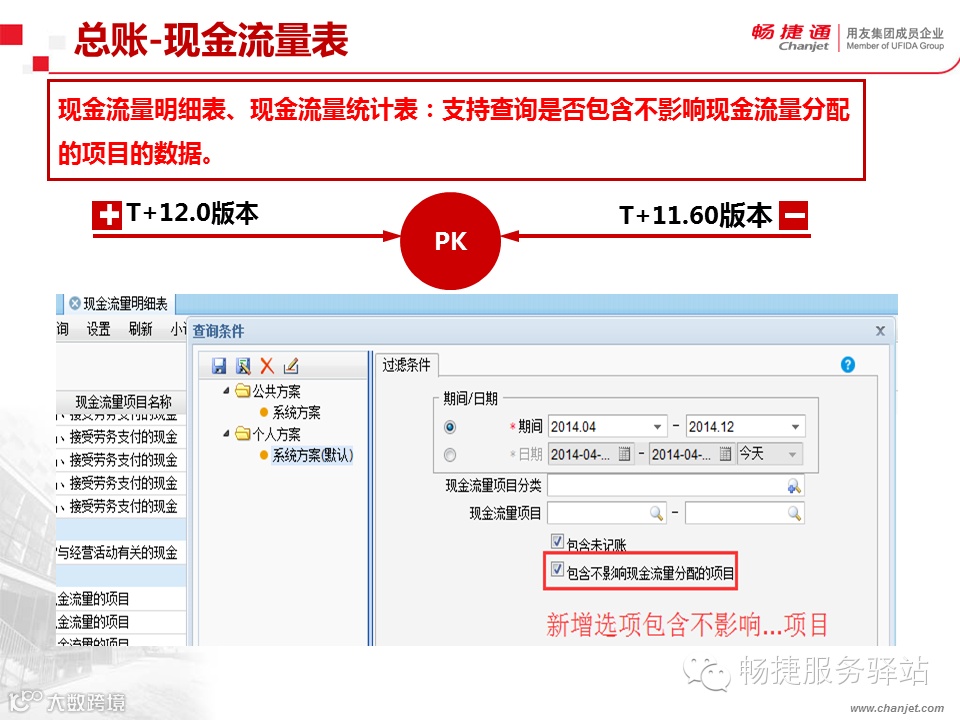Click the 个人方案 folder label
960x720 pixels.
coord(277,434)
